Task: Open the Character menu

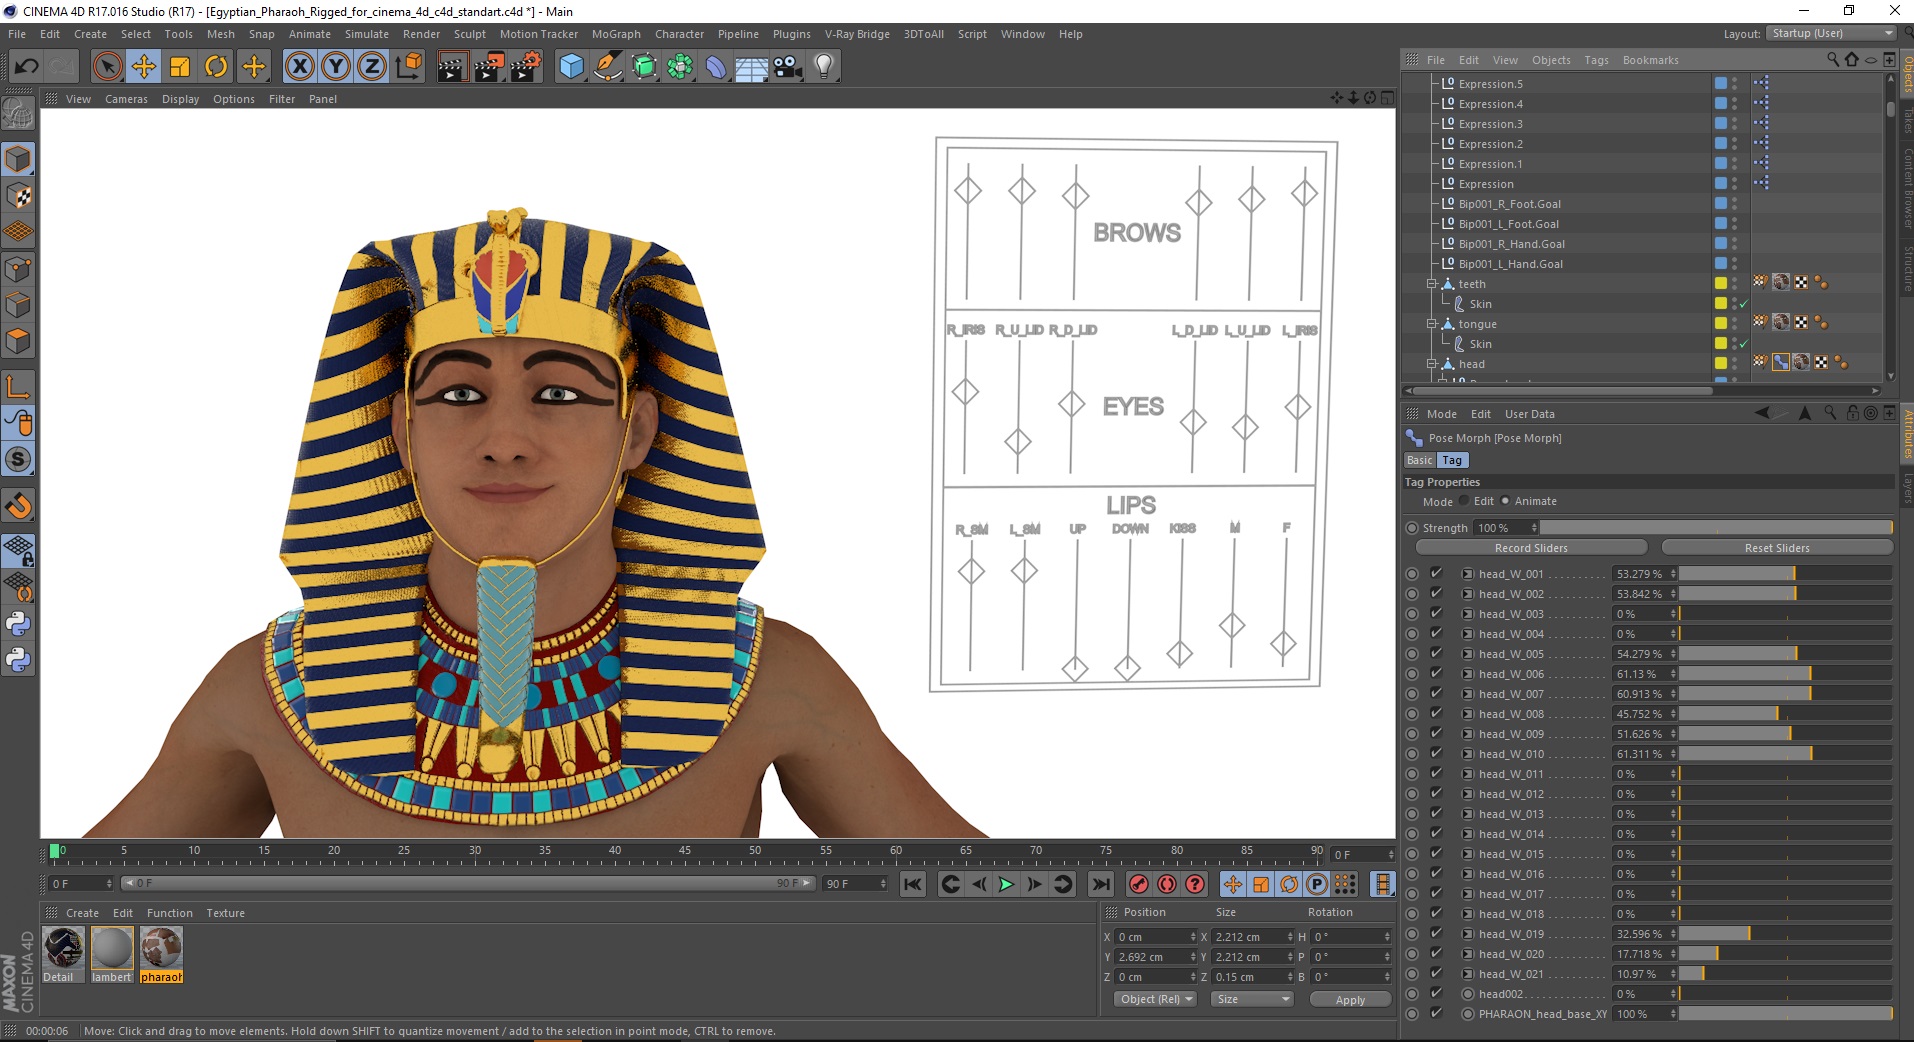Action: pos(679,34)
